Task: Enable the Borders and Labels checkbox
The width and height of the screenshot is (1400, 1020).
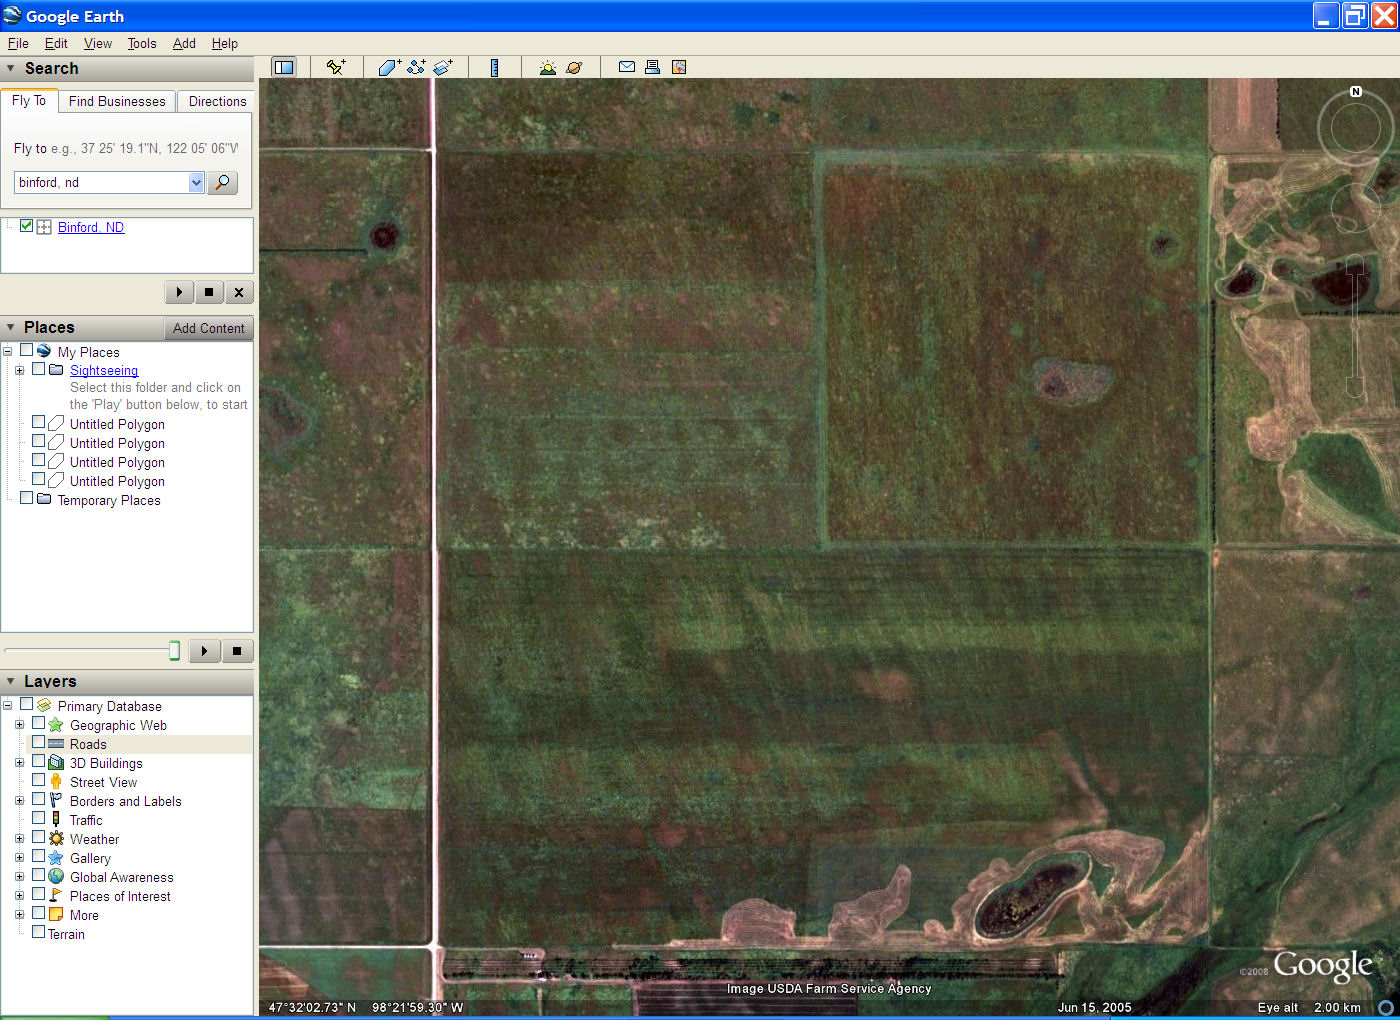Action: point(39,799)
